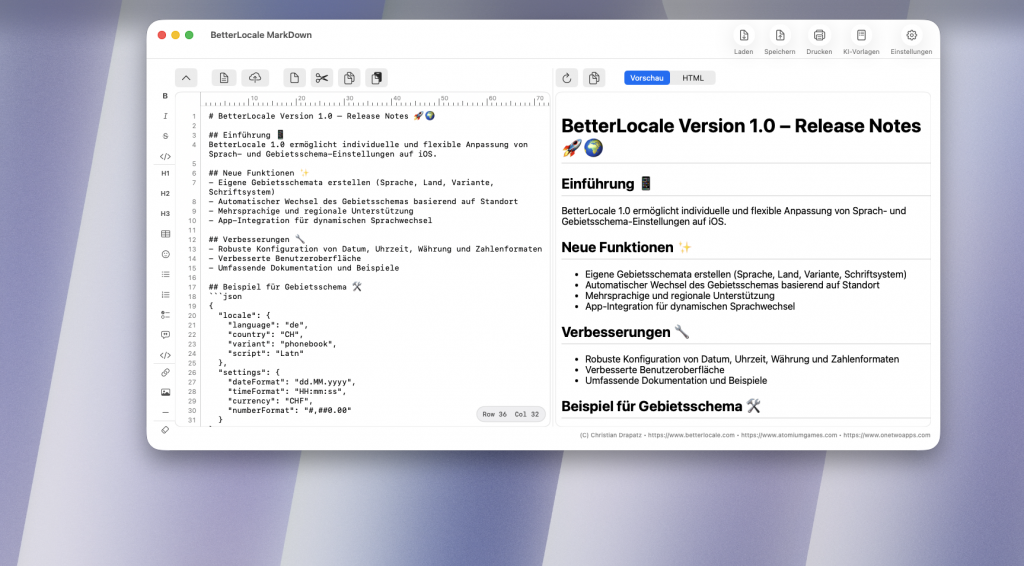The height and width of the screenshot is (566, 1024).
Task: Insert a hyperlink with the chain icon
Action: point(165,372)
